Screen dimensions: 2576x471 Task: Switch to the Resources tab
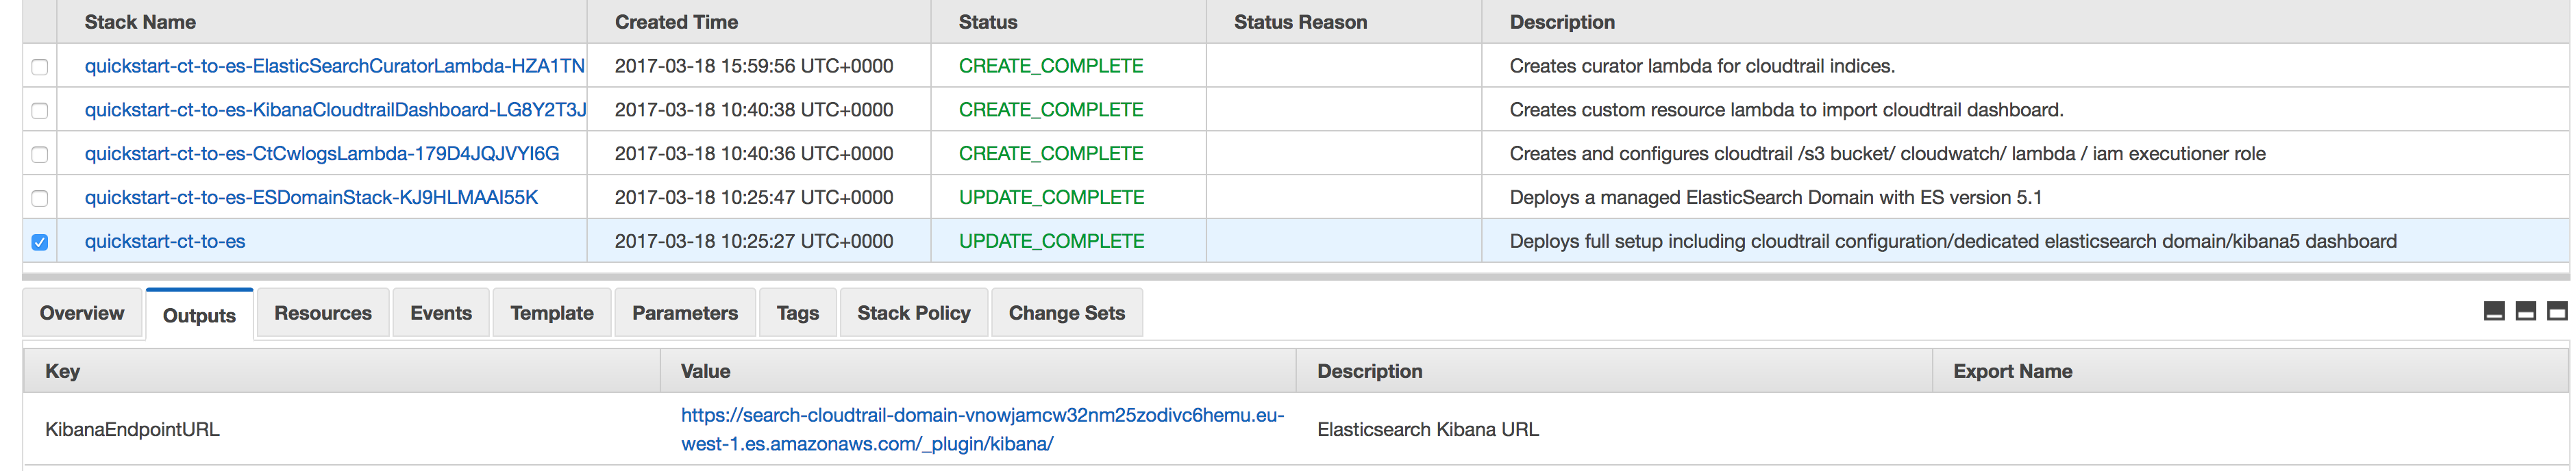click(x=323, y=313)
